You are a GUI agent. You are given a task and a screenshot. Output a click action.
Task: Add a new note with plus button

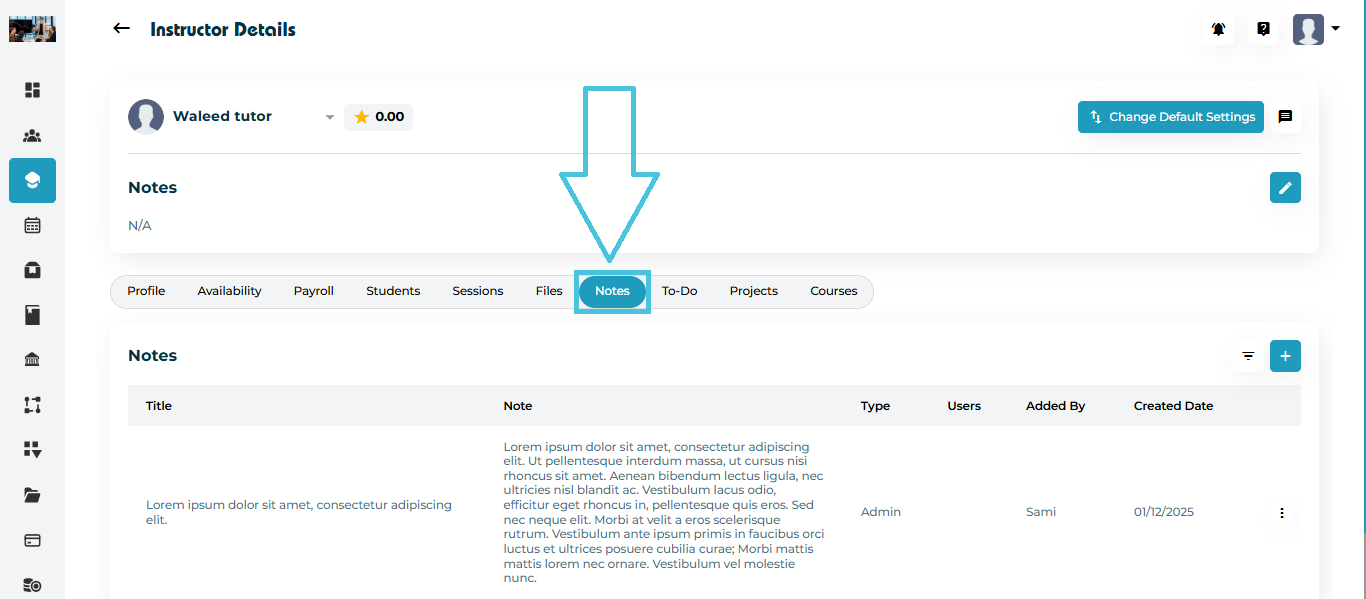point(1285,356)
